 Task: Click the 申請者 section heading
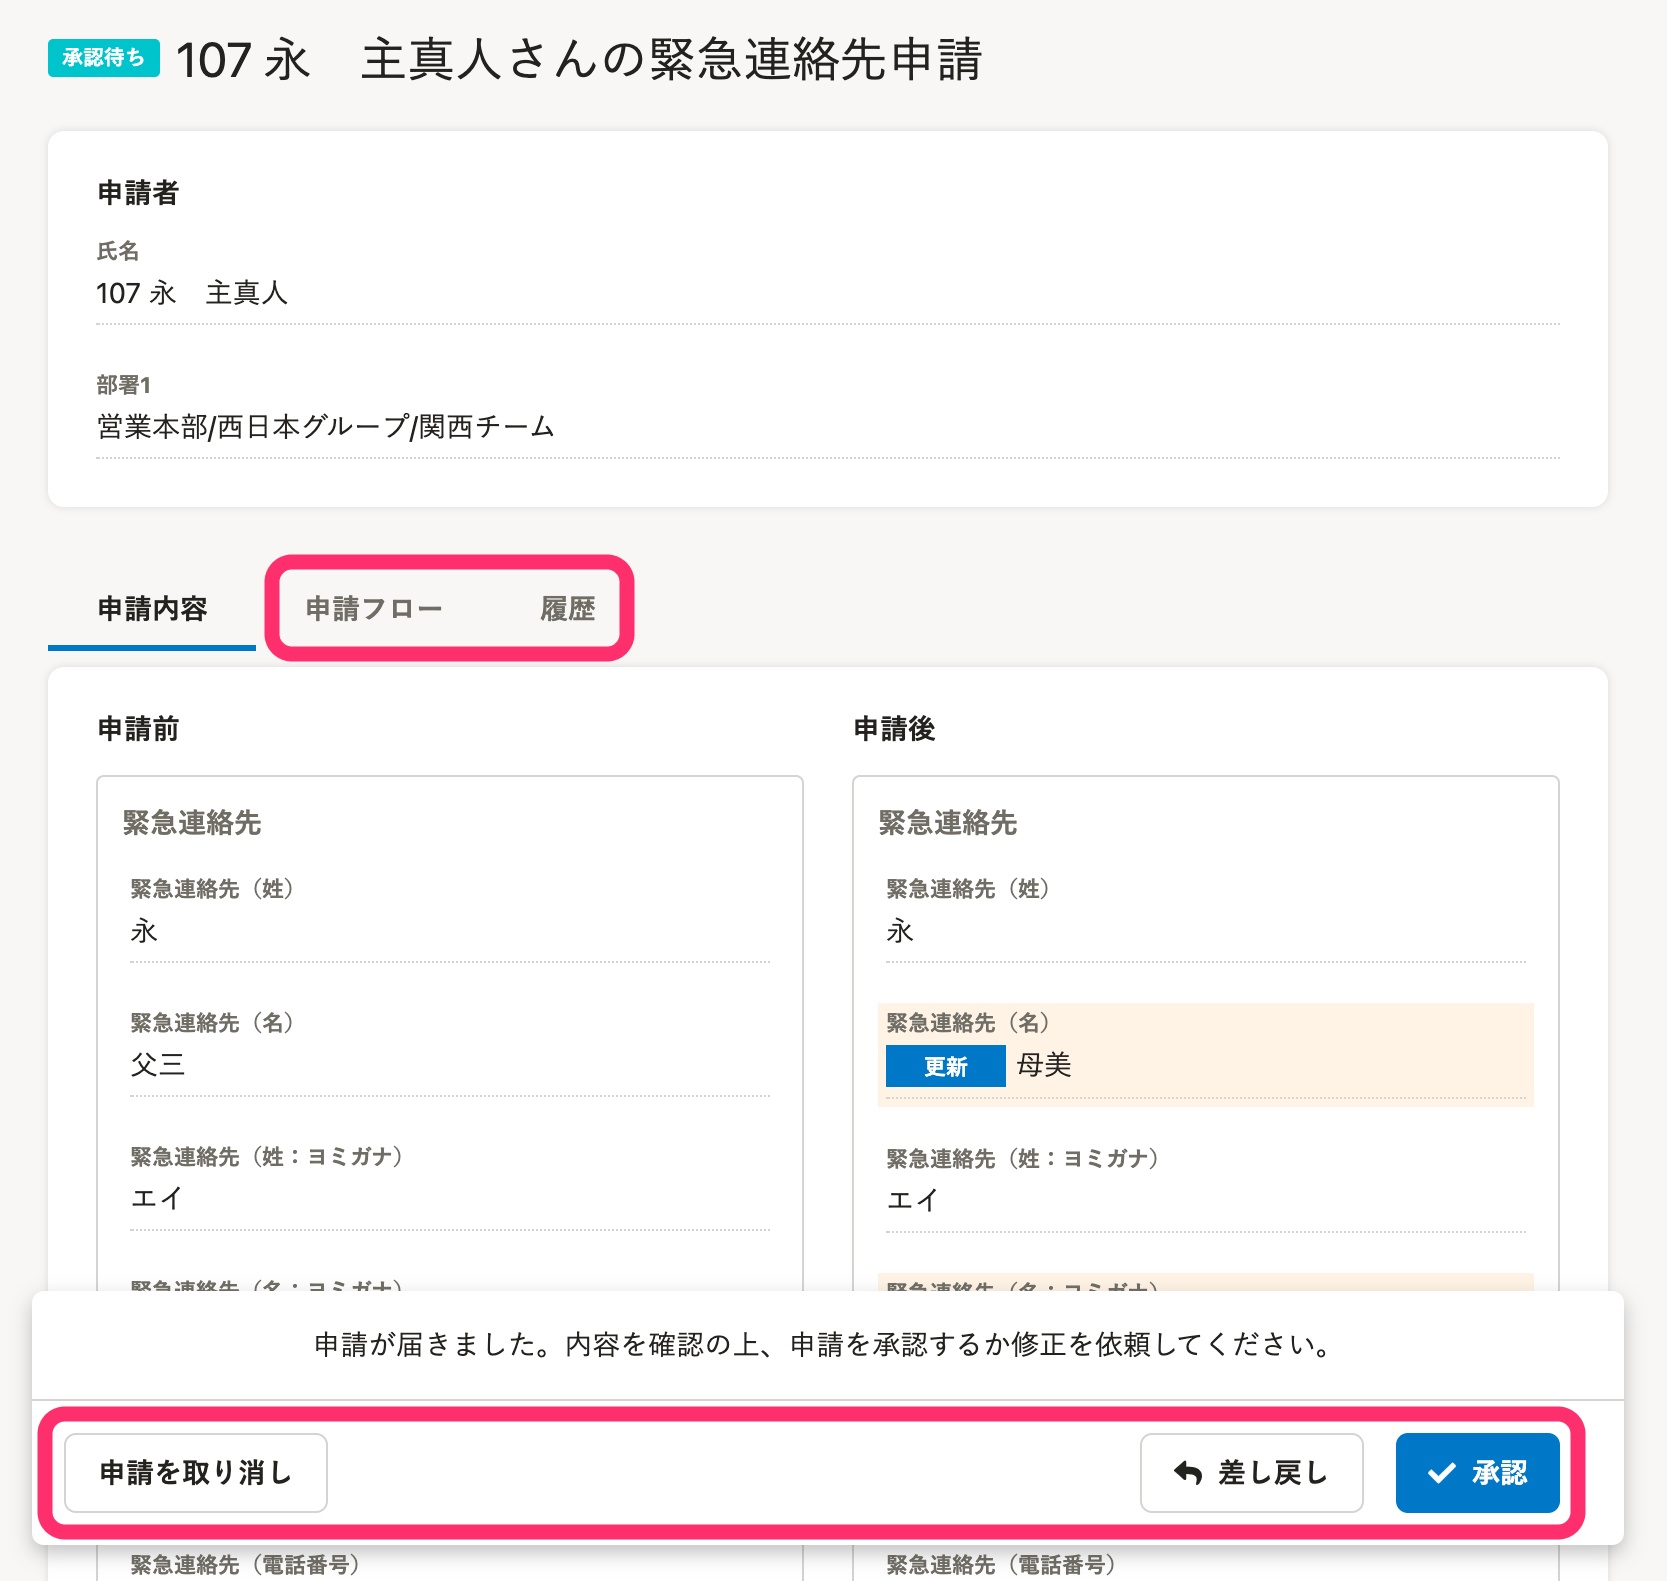click(138, 193)
